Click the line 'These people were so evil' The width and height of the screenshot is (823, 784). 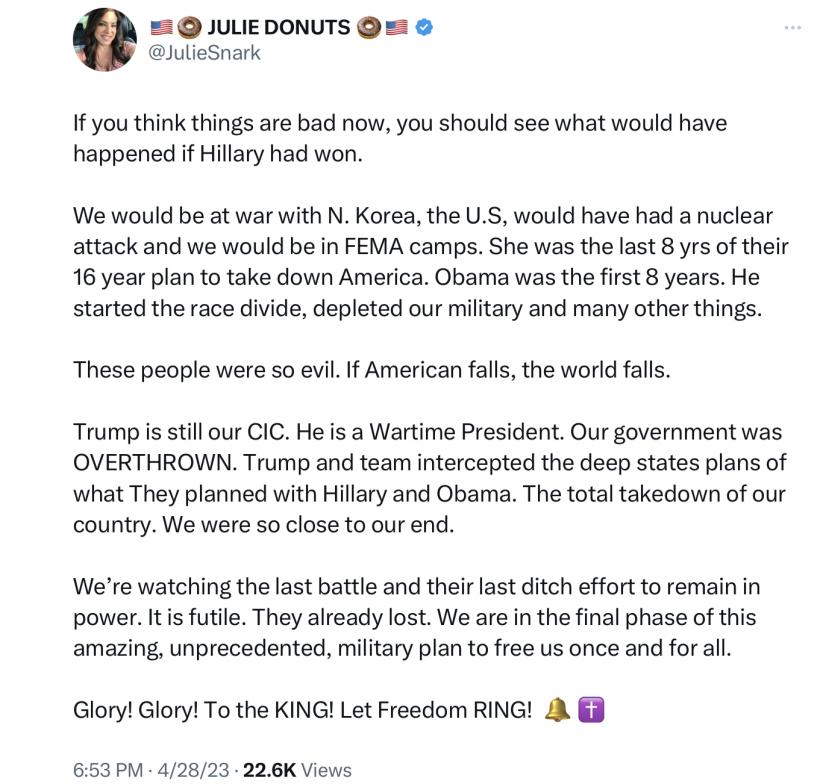click(x=372, y=370)
